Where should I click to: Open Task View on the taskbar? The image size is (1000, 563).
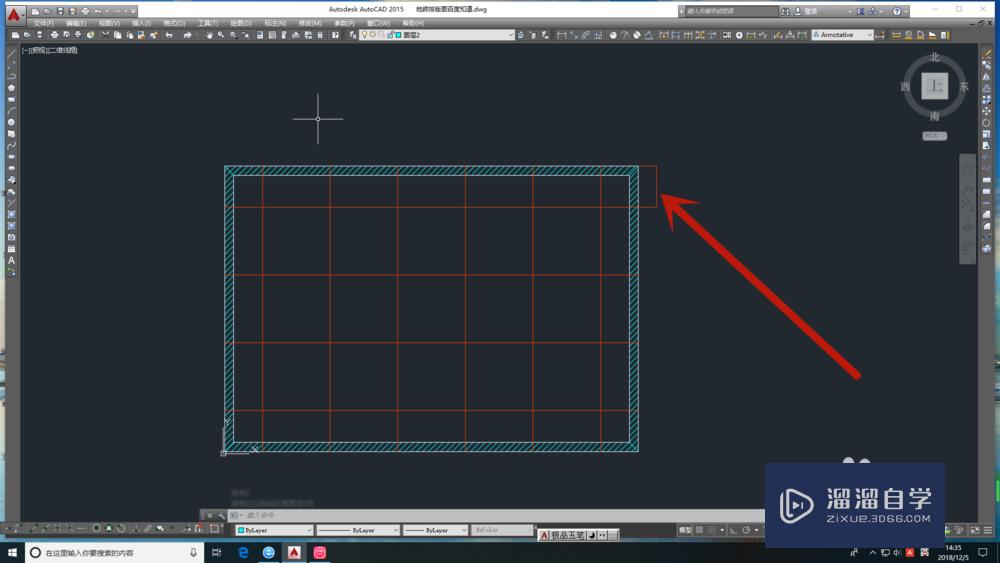(x=217, y=552)
